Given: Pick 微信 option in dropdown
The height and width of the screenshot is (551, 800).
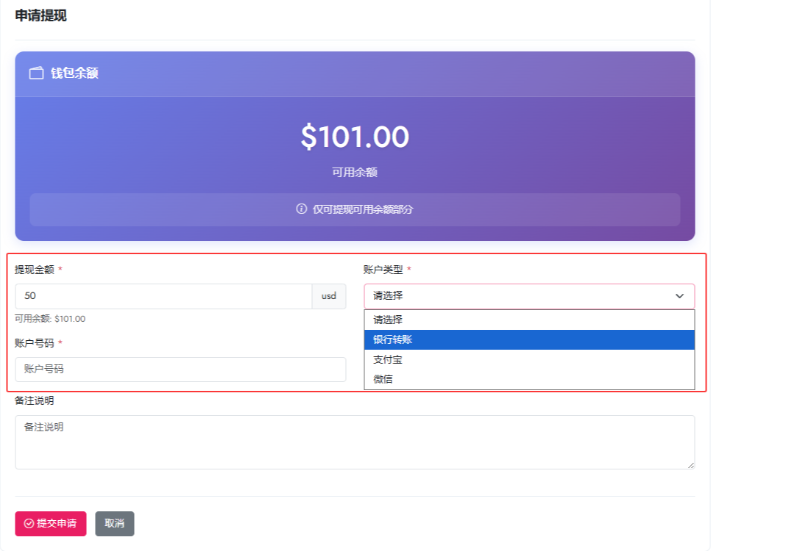Looking at the screenshot, I should (529, 379).
